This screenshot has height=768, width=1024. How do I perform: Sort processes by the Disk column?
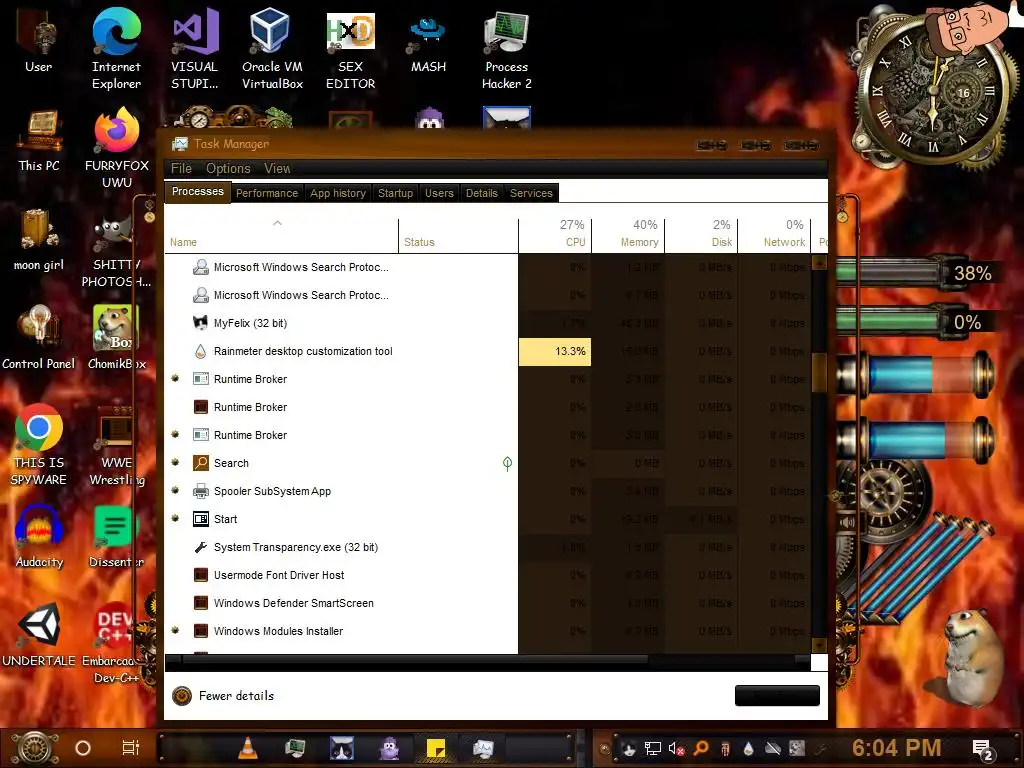pyautogui.click(x=701, y=234)
